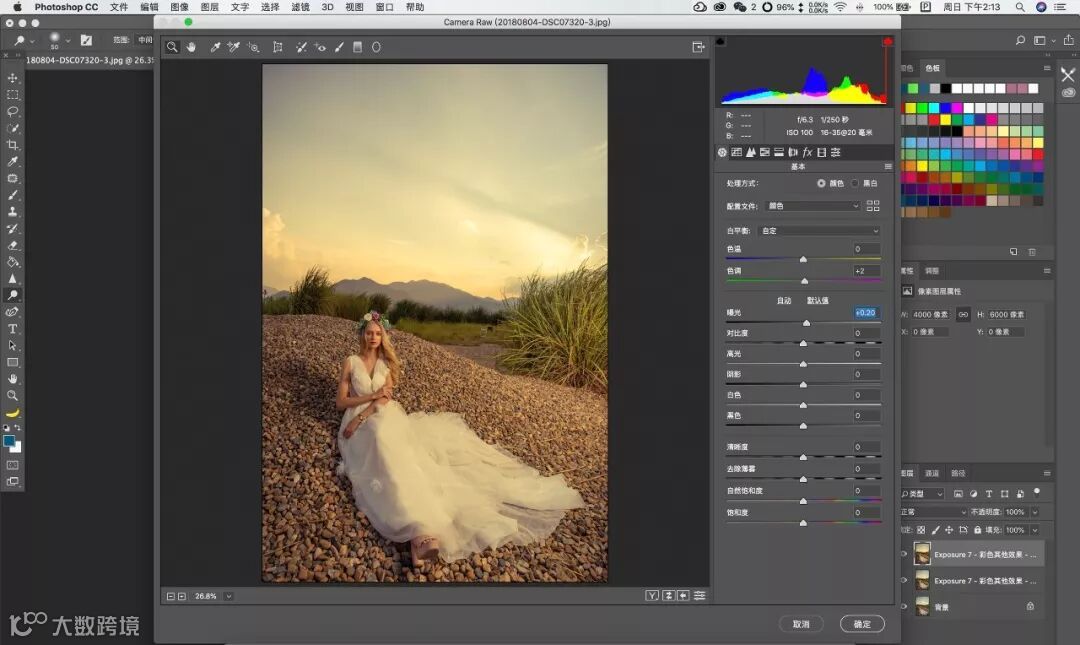The image size is (1080, 645).
Task: Toggle lock all for the layer
Action: point(977,530)
